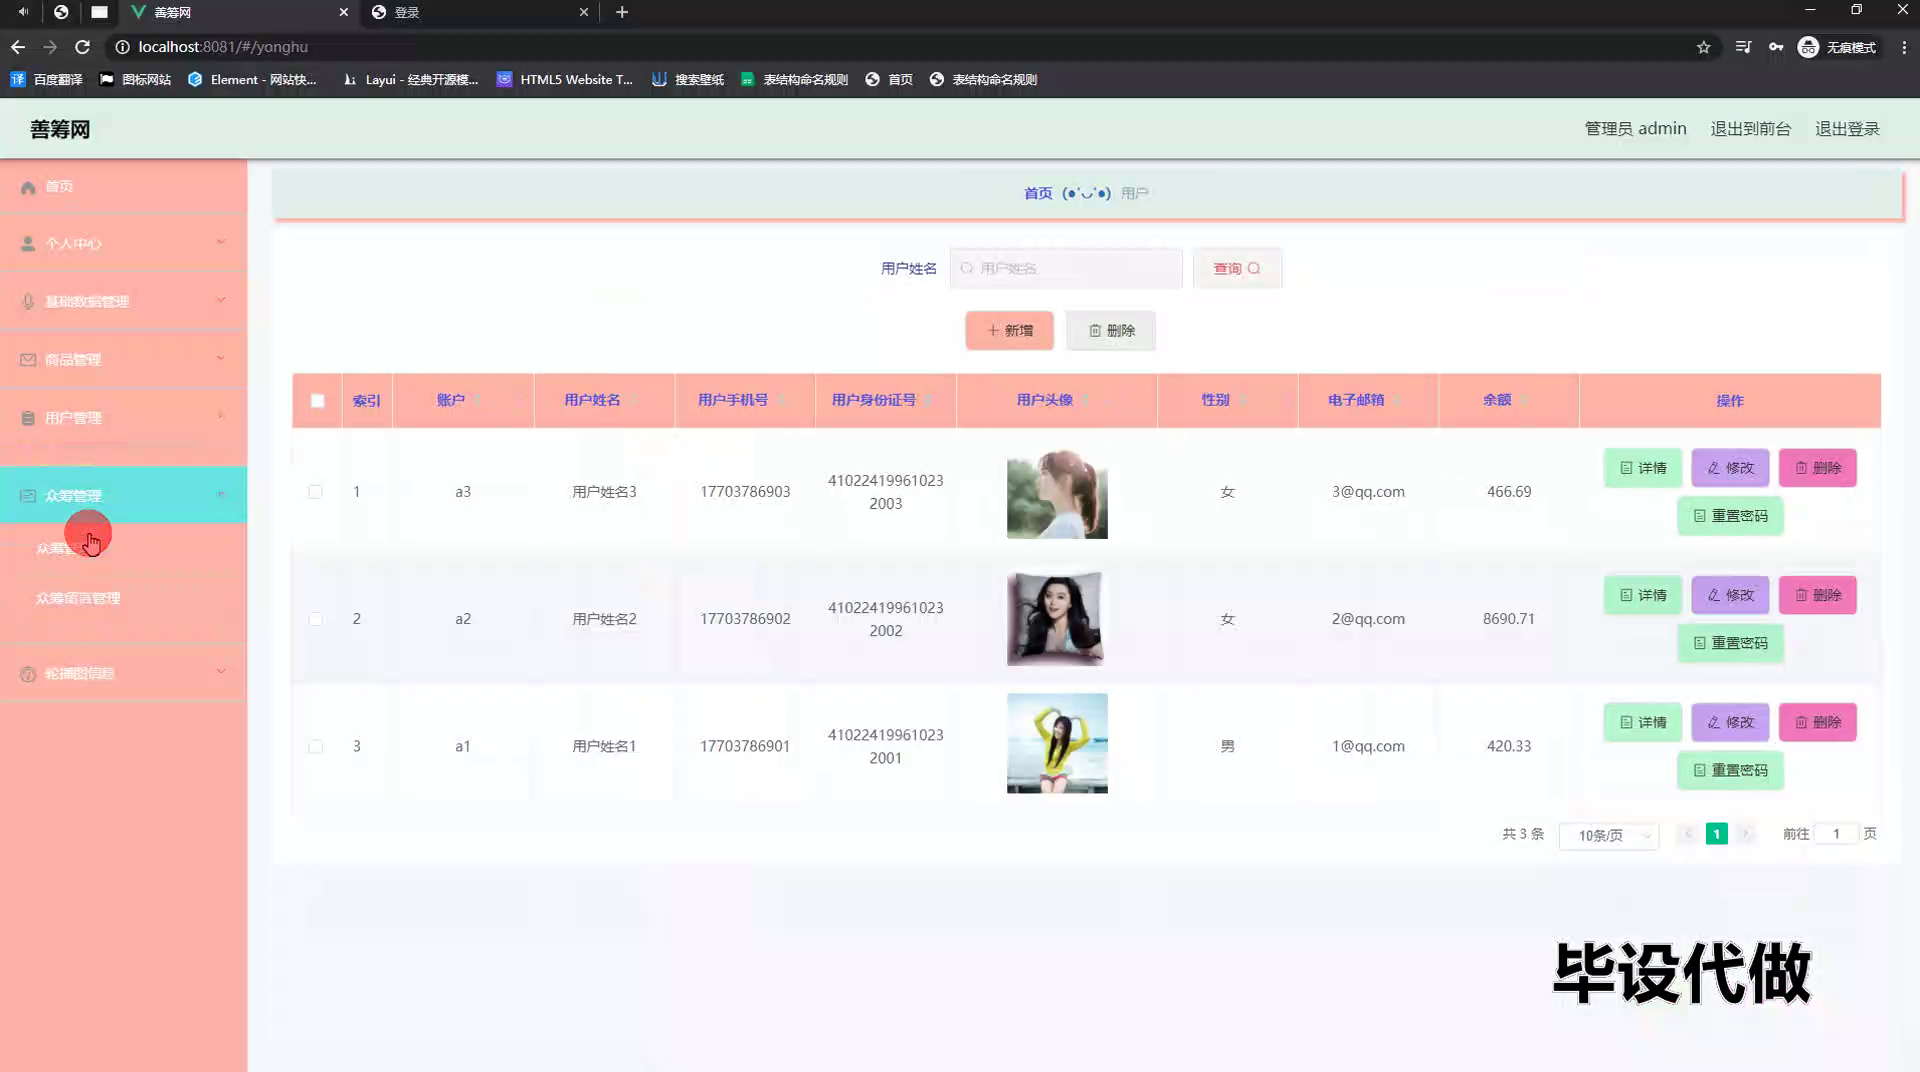Click 重置密码 for user a3

click(x=1730, y=516)
